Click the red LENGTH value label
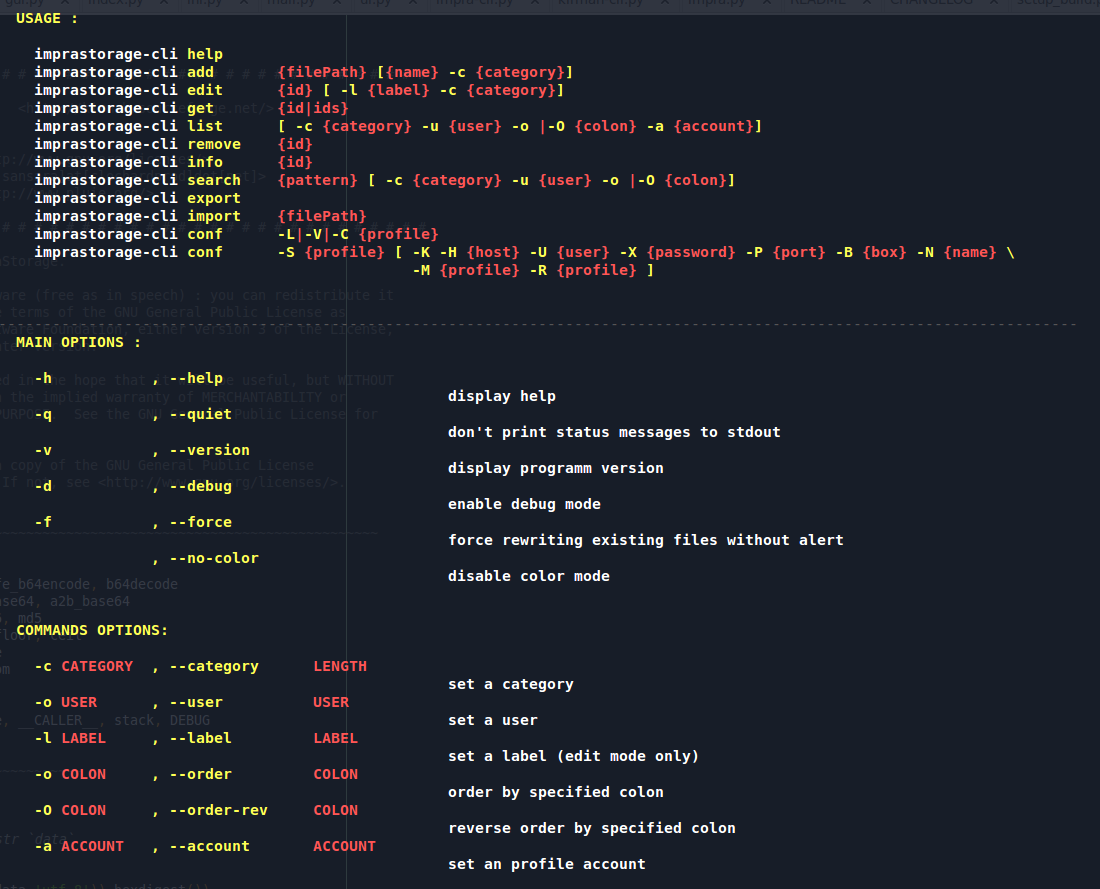Viewport: 1100px width, 889px height. pos(340,666)
